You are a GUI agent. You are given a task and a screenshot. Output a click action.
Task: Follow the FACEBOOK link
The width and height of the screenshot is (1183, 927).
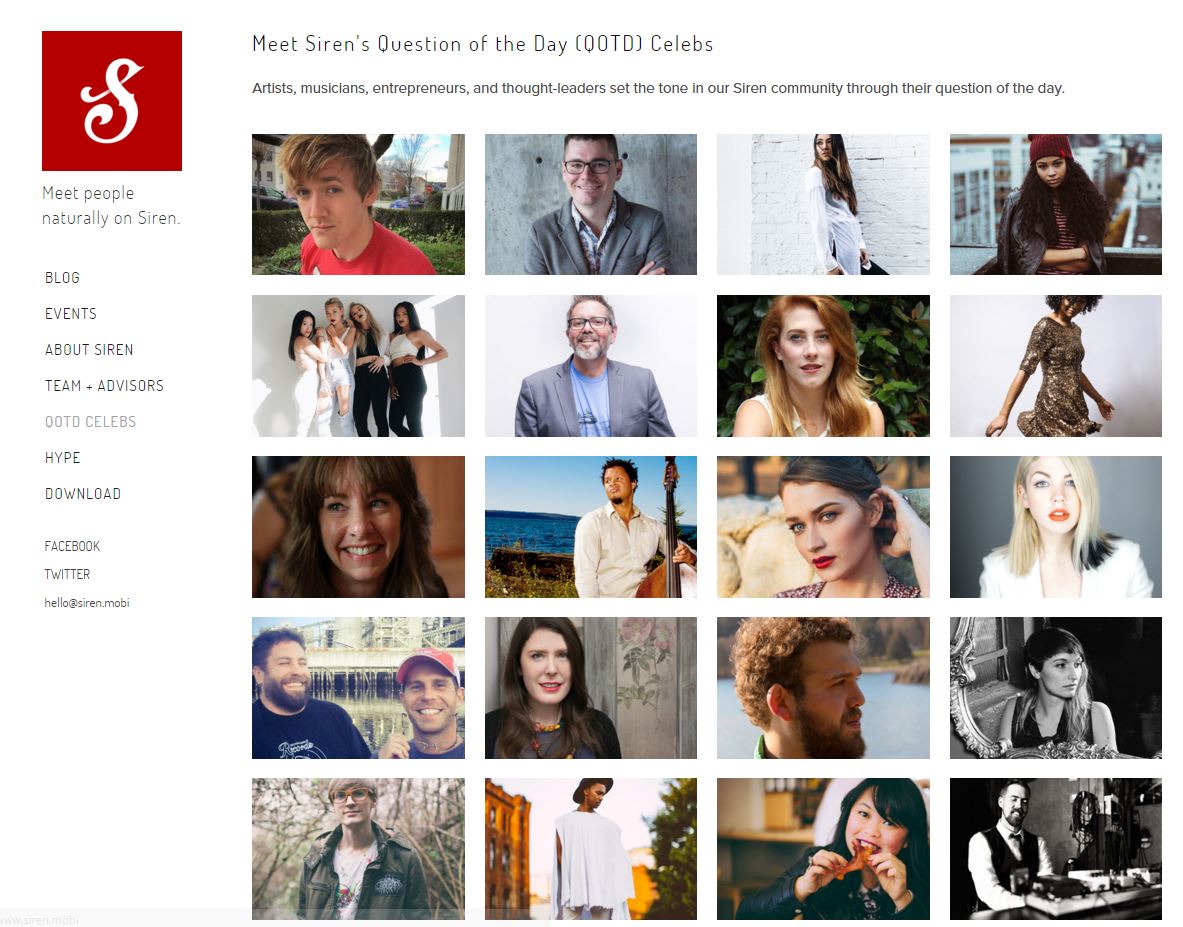72,546
